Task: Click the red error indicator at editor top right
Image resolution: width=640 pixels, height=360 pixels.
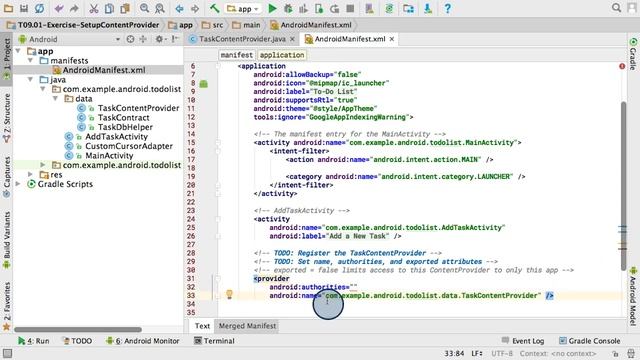Action: [622, 66]
